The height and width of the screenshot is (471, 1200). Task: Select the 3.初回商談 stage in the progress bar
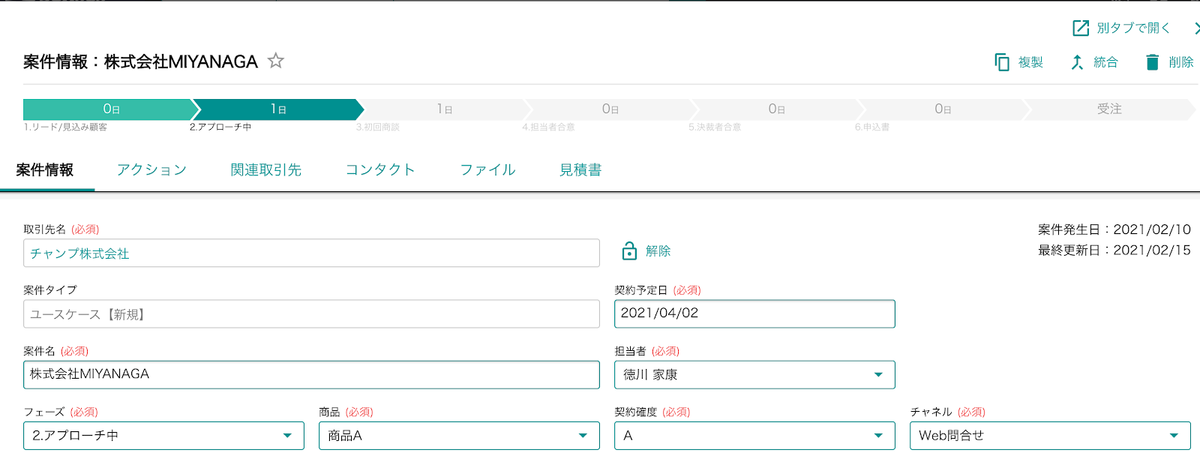[445, 109]
